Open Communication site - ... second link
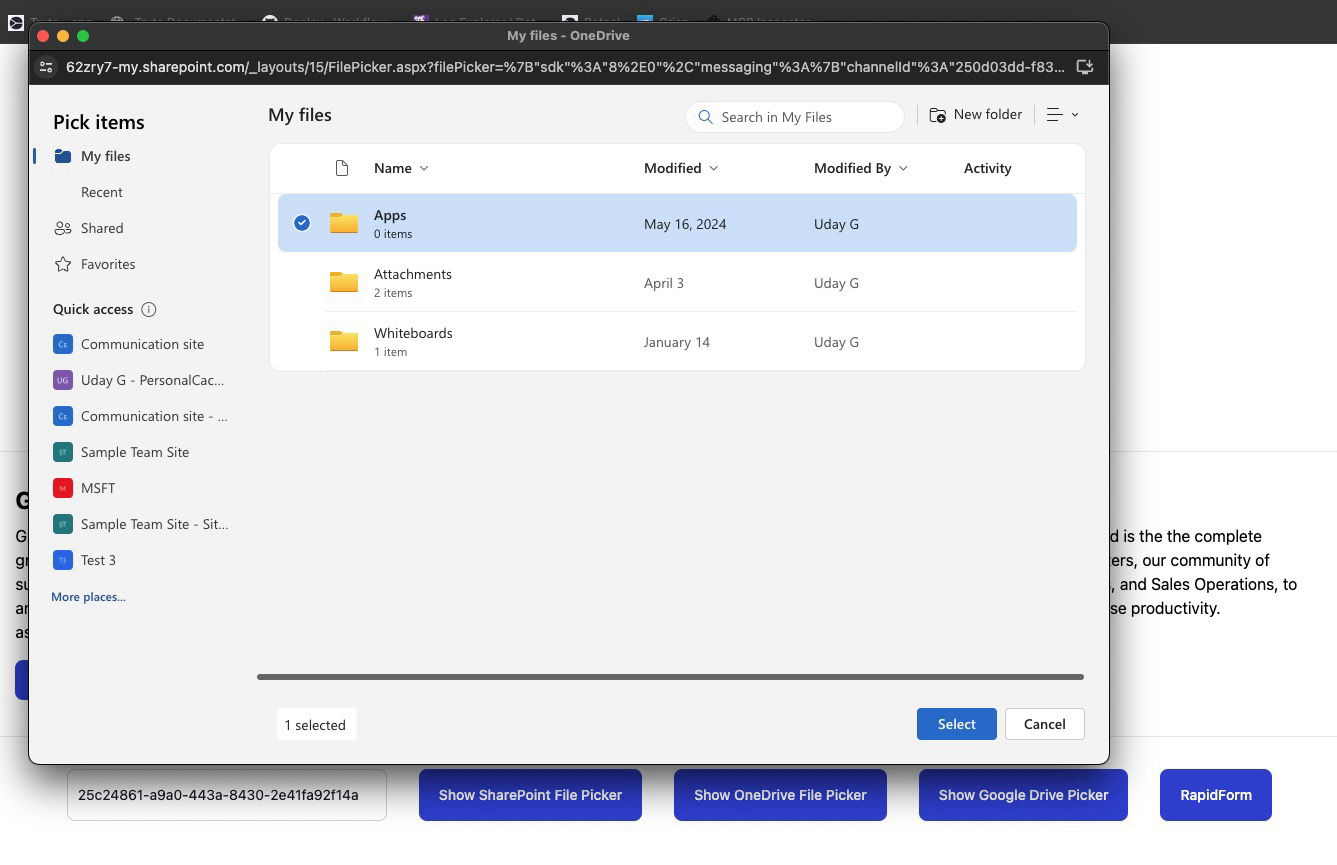The width and height of the screenshot is (1337, 865). pyautogui.click(x=154, y=416)
